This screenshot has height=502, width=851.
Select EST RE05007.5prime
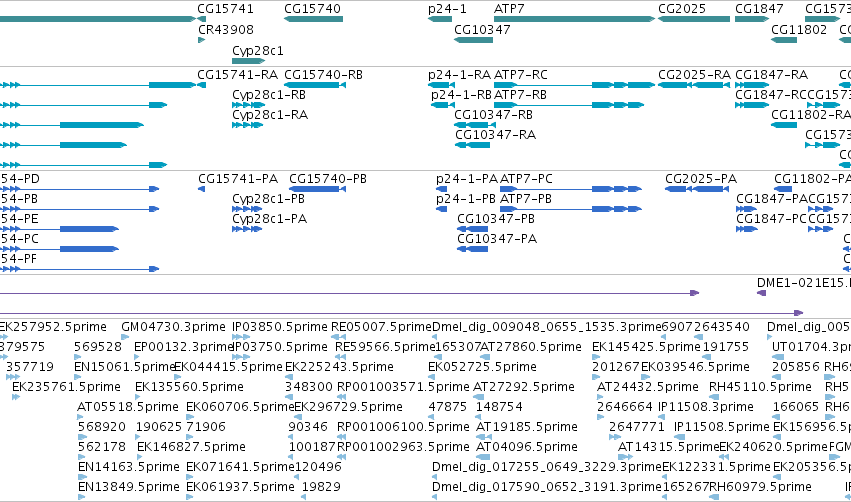click(382, 327)
